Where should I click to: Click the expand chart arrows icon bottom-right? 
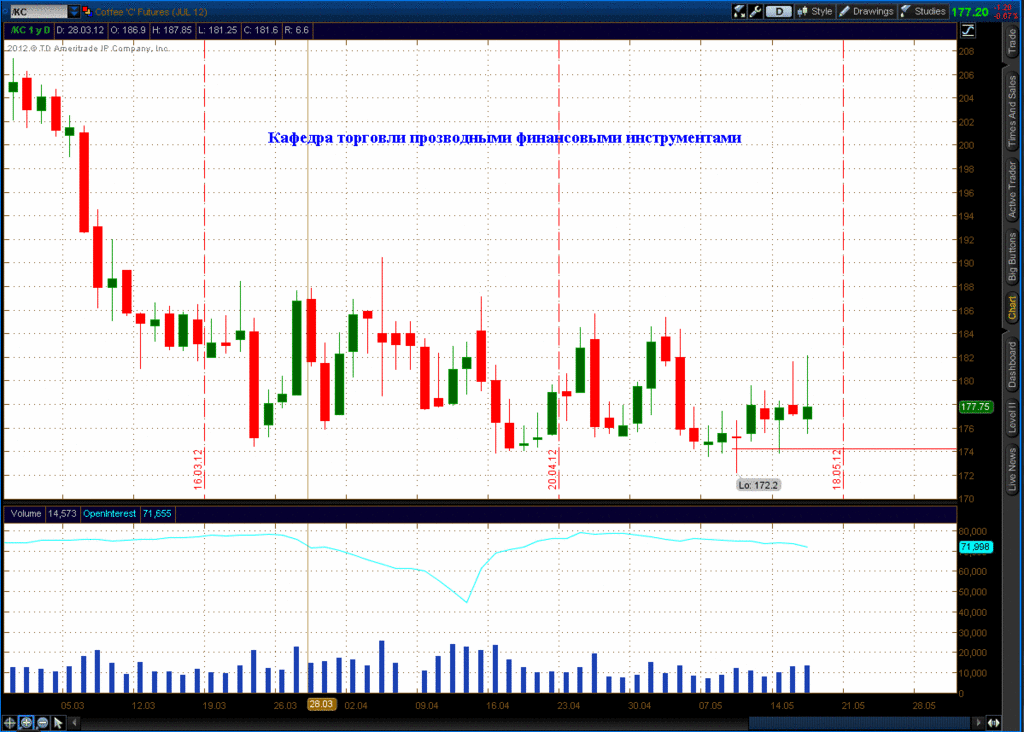click(993, 722)
